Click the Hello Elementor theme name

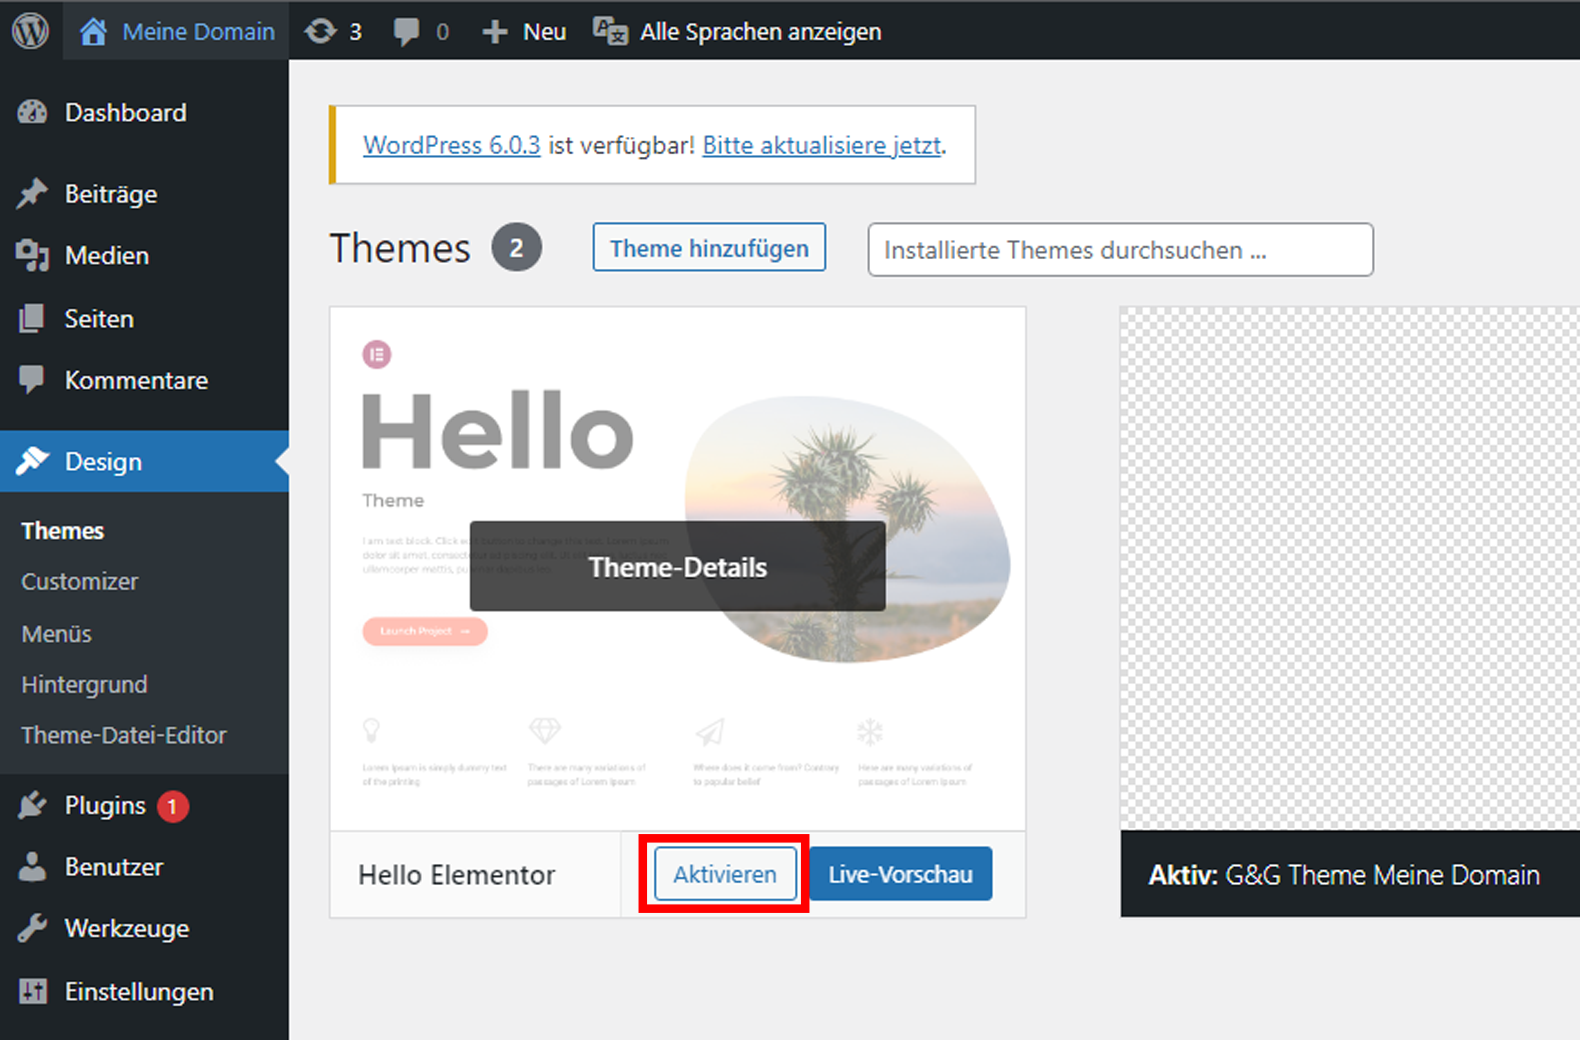pos(456,875)
